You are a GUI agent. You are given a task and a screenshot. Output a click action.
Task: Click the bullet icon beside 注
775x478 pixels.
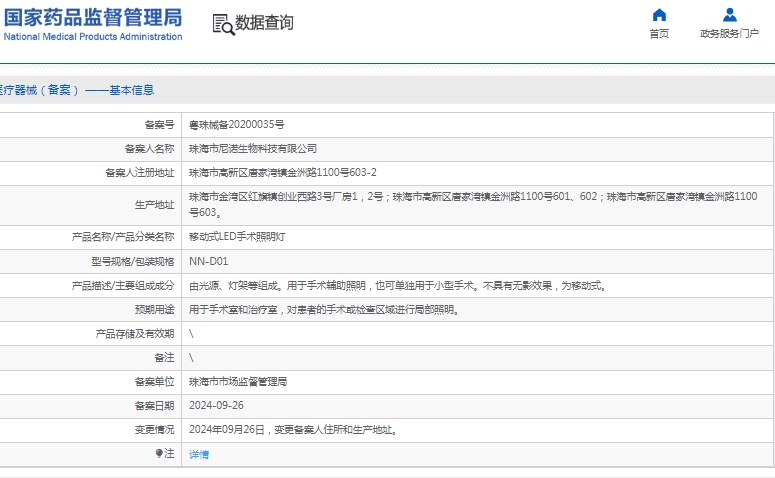(159, 453)
